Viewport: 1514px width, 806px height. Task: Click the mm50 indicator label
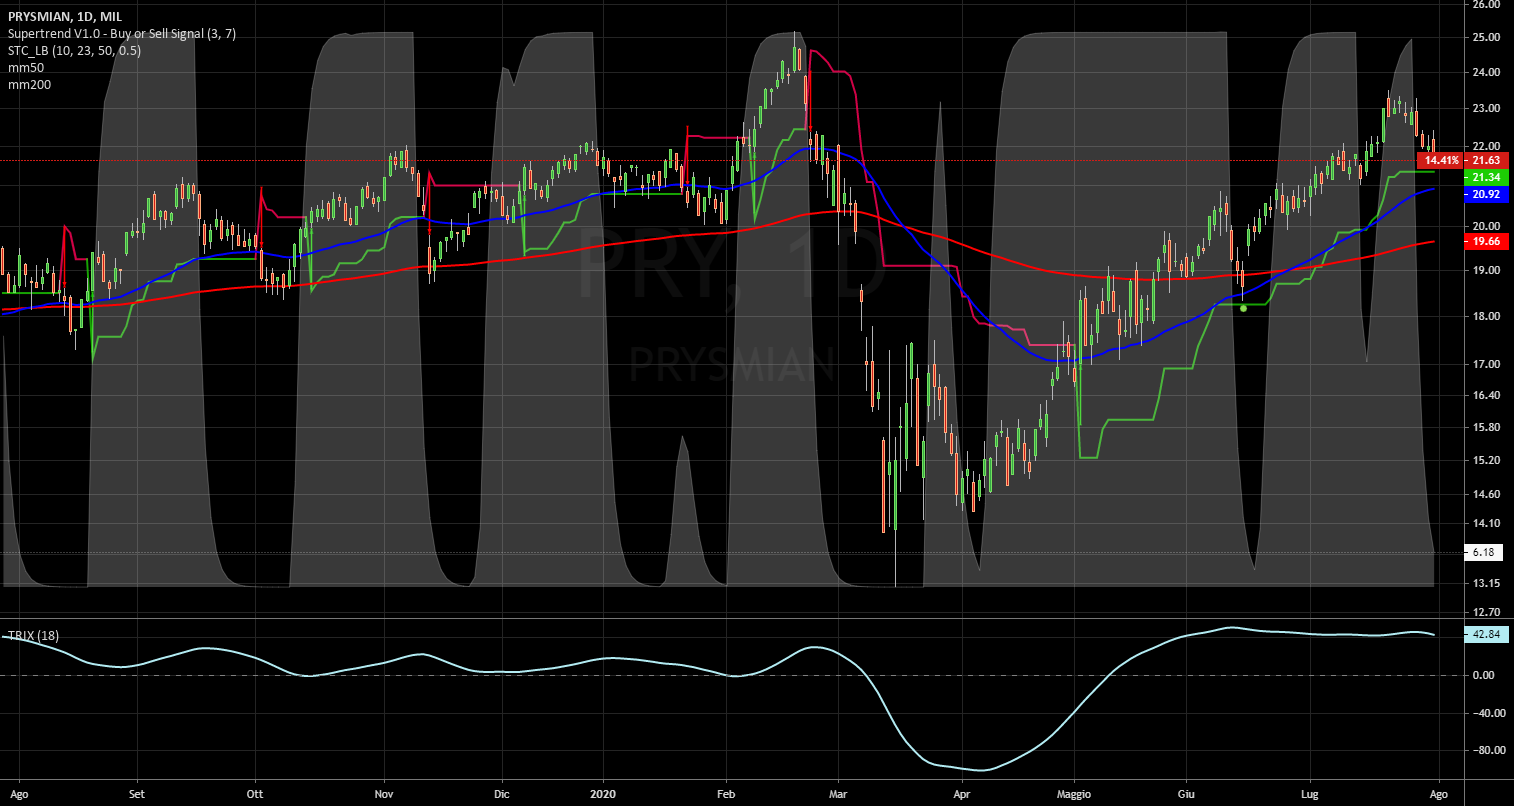pyautogui.click(x=26, y=67)
